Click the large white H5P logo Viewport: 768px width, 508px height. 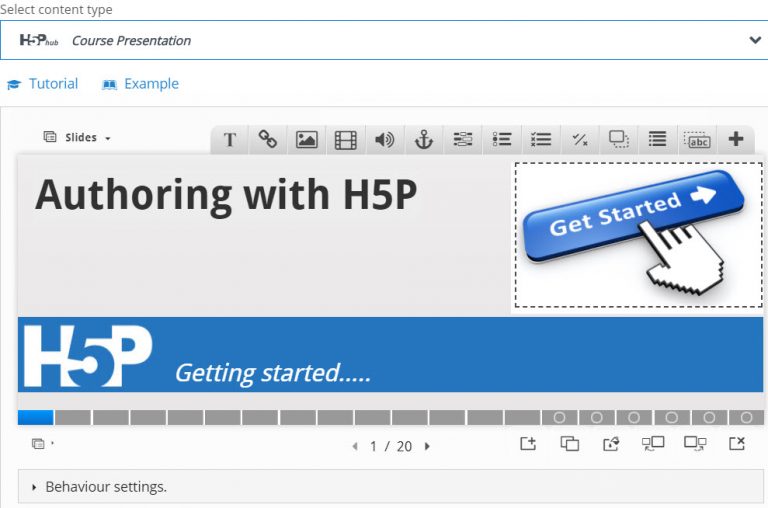click(88, 356)
